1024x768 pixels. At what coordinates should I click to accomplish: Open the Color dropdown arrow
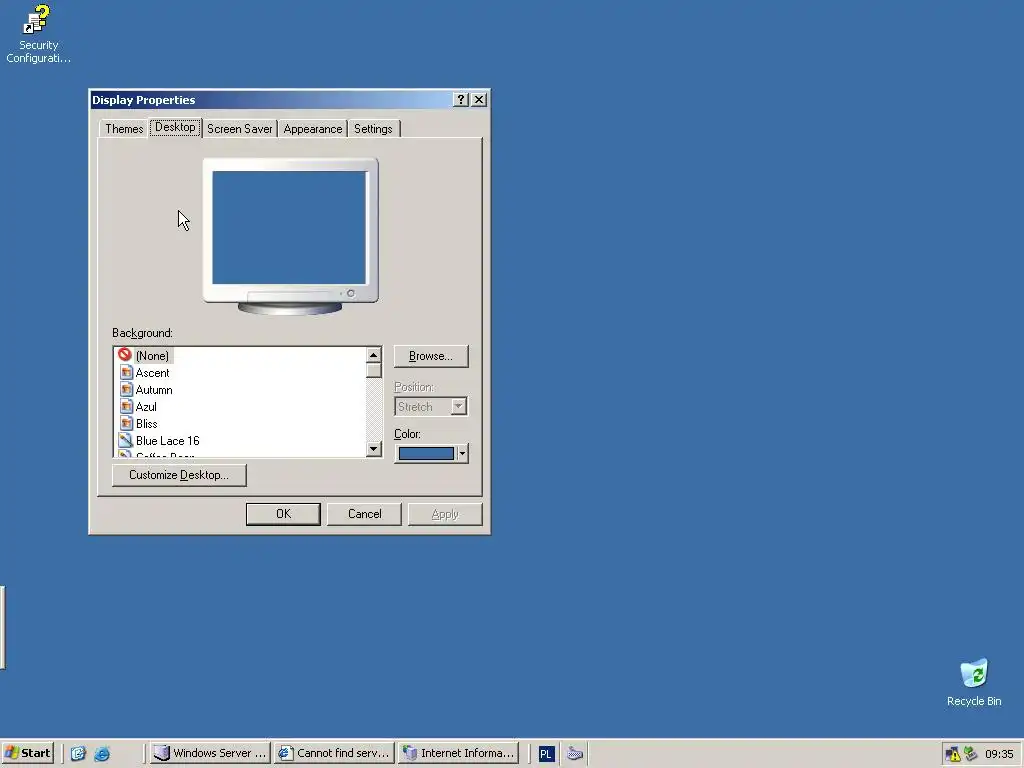click(x=462, y=453)
